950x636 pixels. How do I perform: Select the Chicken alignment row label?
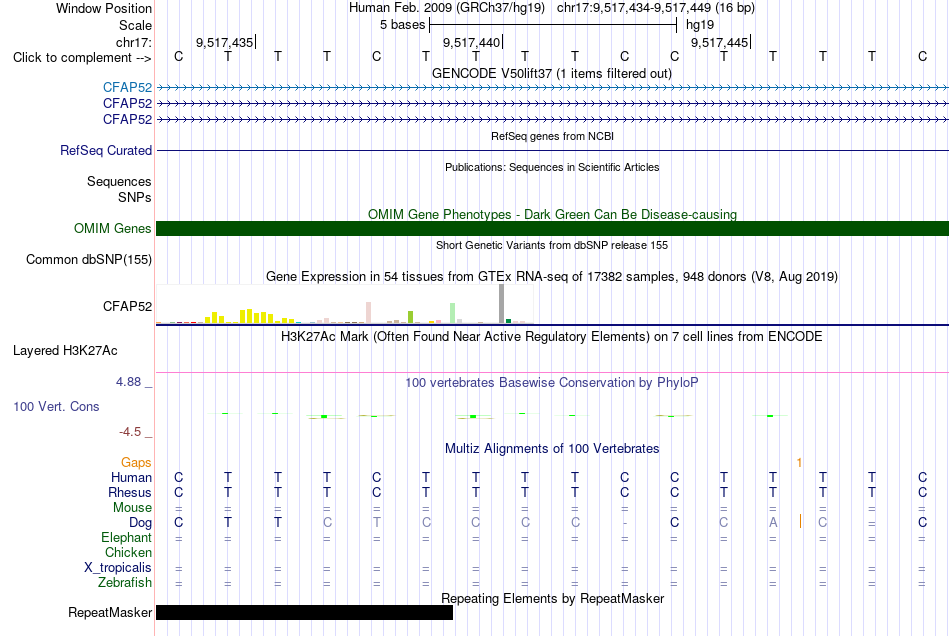point(128,552)
